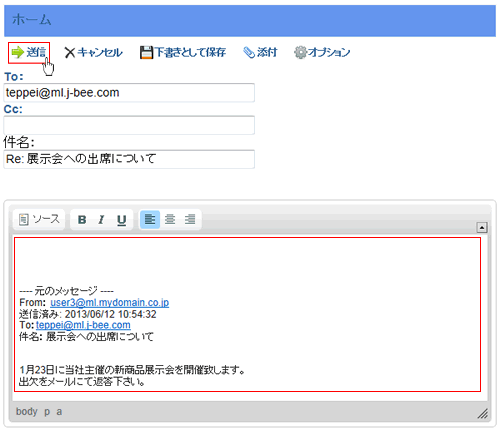
Task: Click the 件名 subject field
Action: (129, 159)
